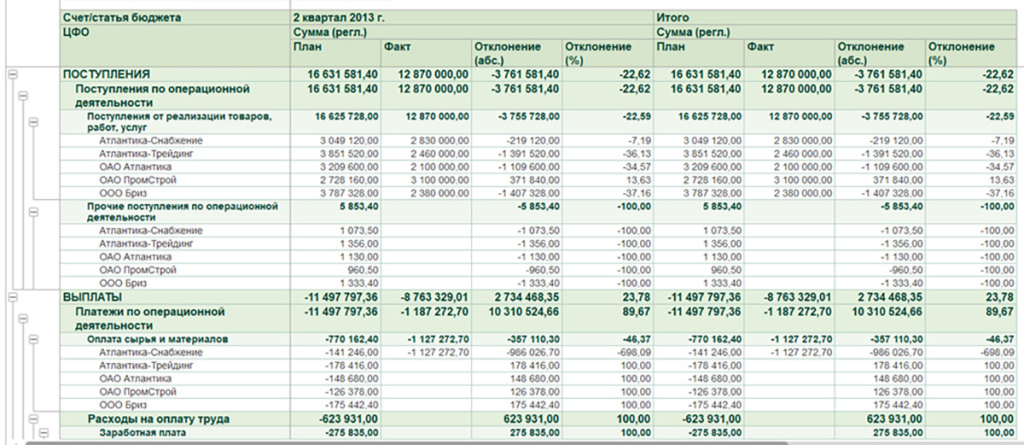This screenshot has height=445, width=1024.
Task: Collapse the Заработная плата group
Action: pyautogui.click(x=43, y=433)
